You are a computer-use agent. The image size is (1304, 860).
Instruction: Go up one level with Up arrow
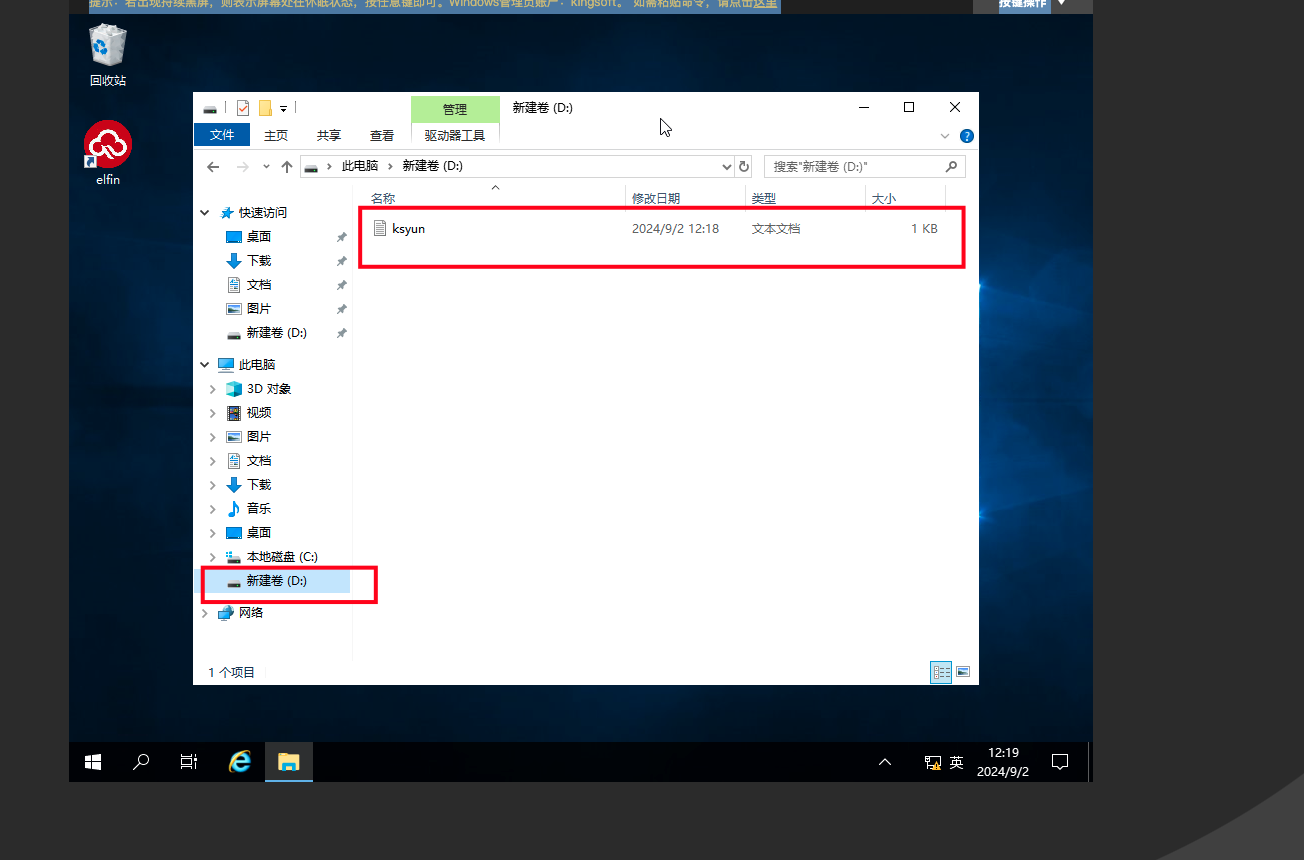pos(287,166)
